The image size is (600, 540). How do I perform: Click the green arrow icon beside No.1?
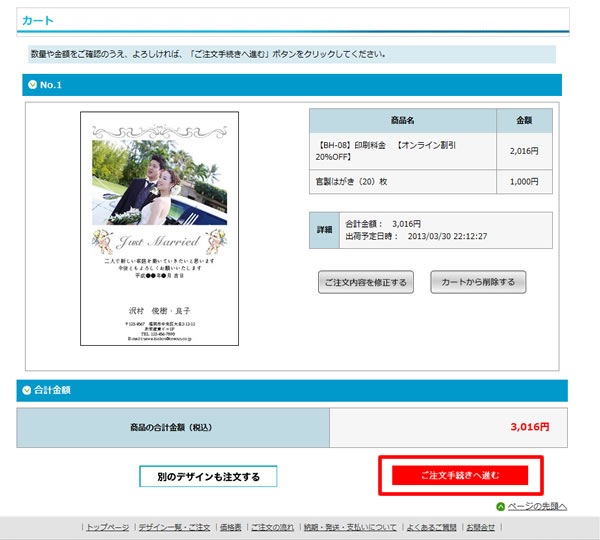click(x=33, y=85)
